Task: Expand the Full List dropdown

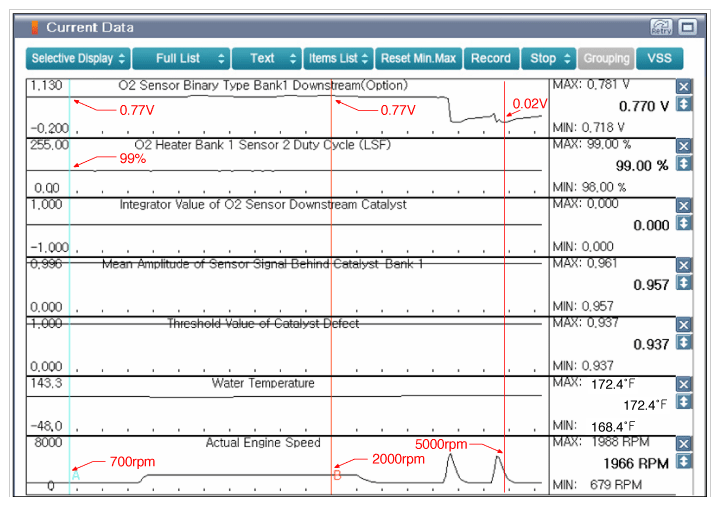Action: [181, 59]
